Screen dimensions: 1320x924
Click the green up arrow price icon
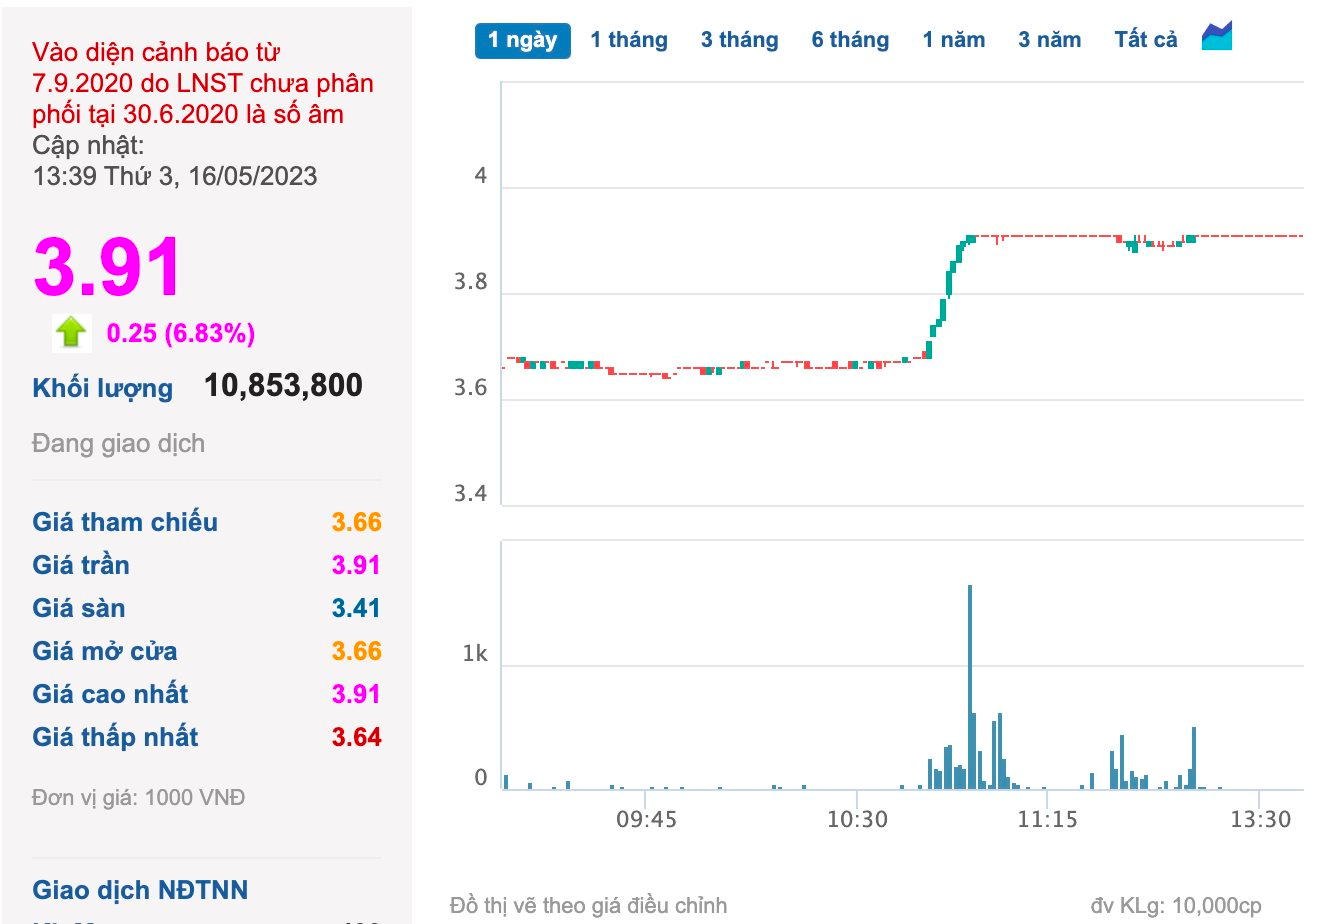click(71, 332)
